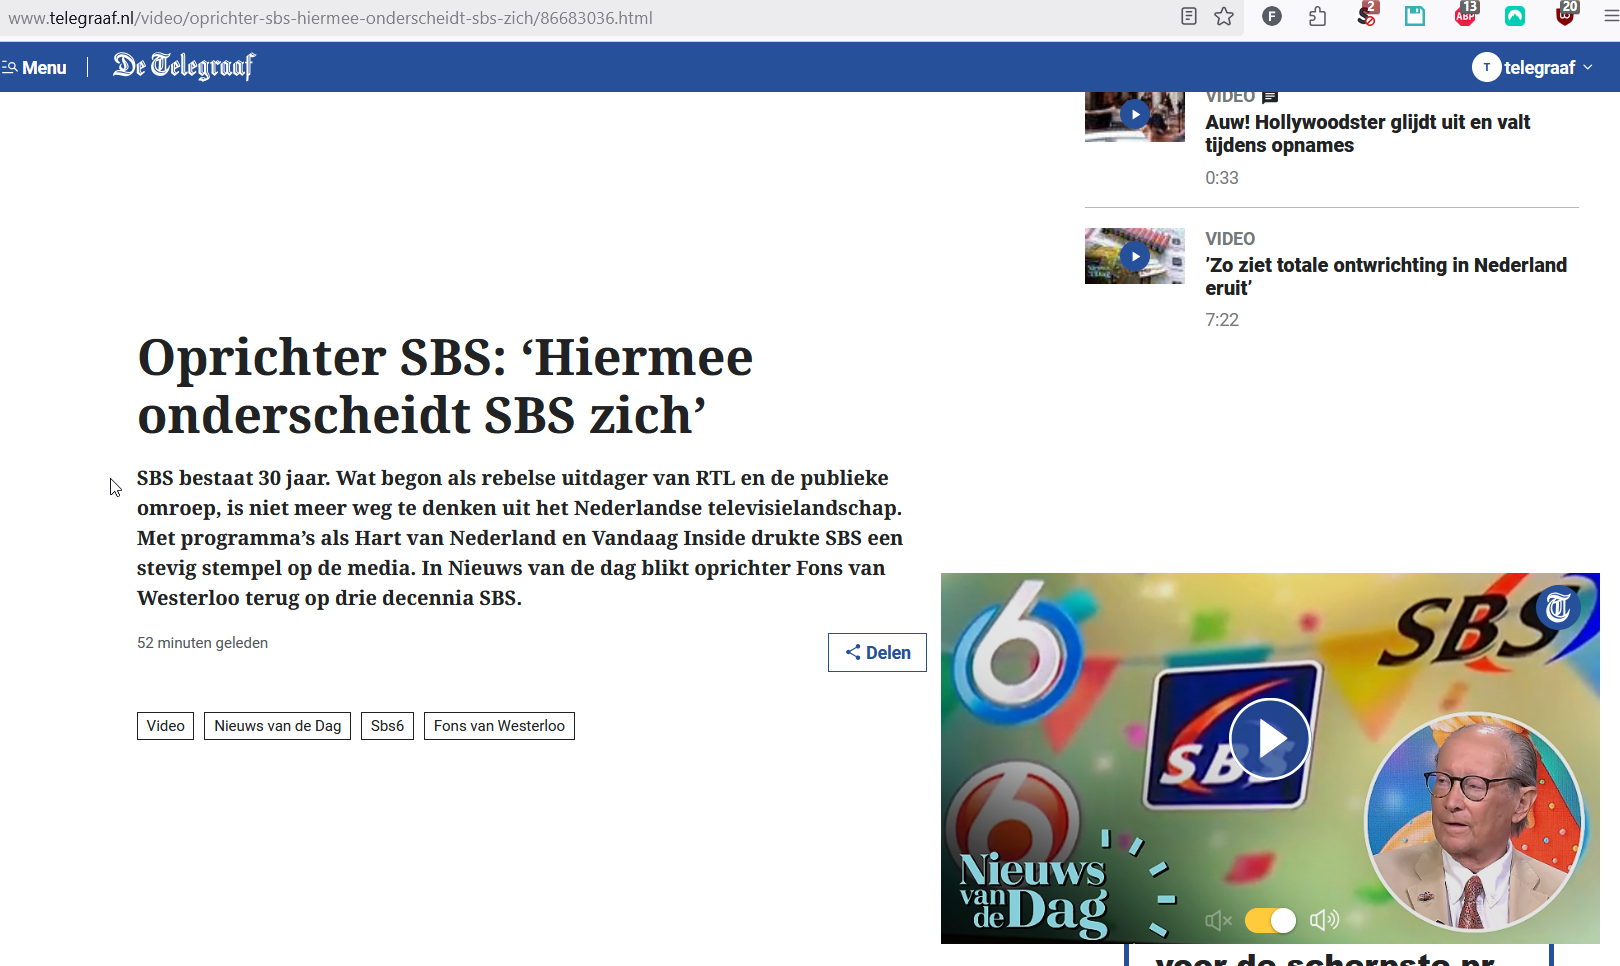The height and width of the screenshot is (966, 1620).
Task: Click the muted speaker icon on video
Action: [1218, 920]
